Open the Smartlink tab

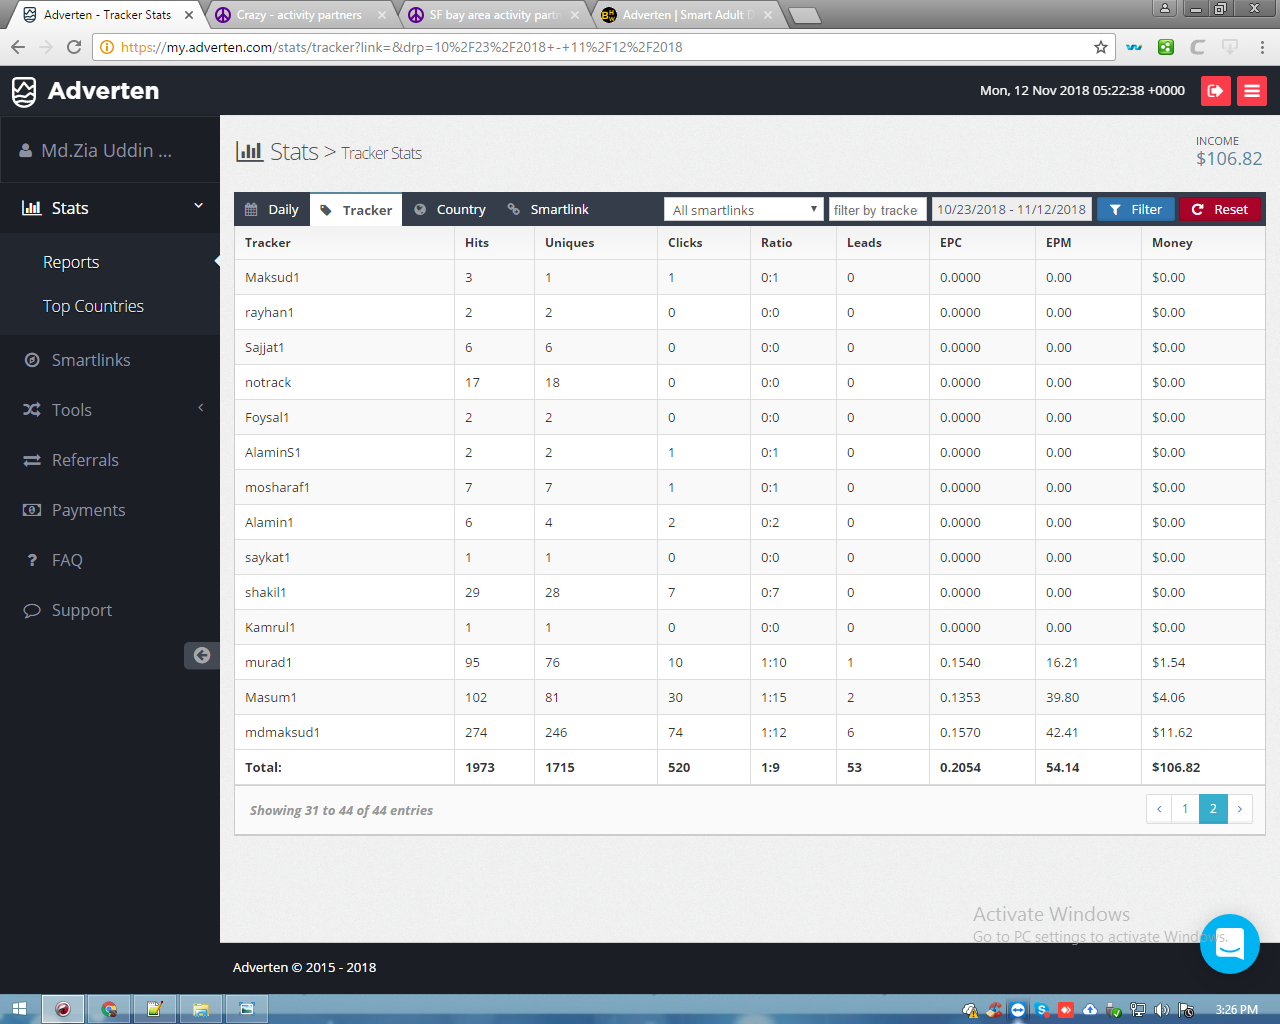[548, 209]
